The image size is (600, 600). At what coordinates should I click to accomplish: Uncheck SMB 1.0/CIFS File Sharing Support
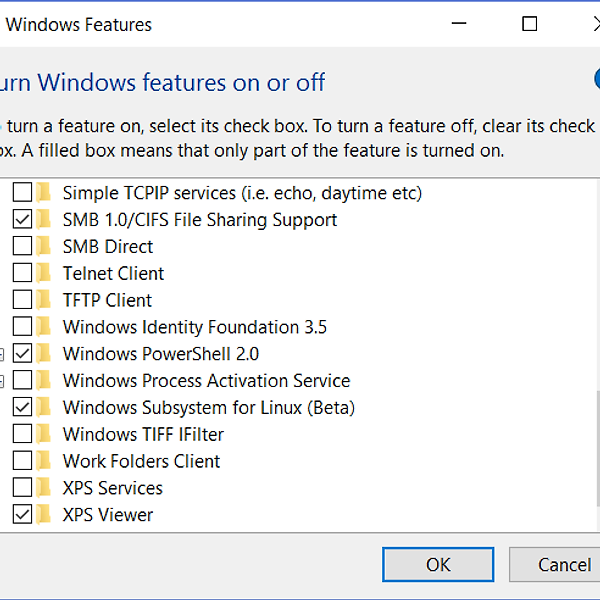[22, 219]
